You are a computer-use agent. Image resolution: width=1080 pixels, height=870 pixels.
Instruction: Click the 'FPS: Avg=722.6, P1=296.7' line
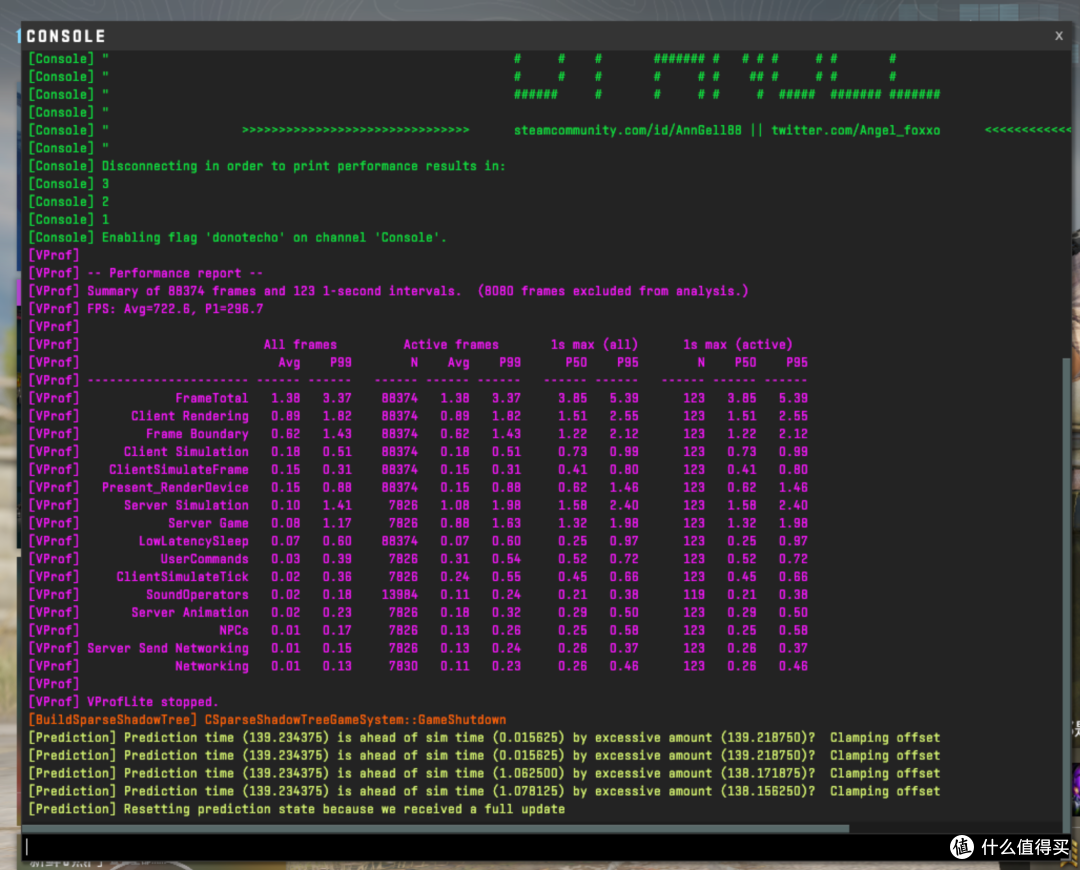145,309
